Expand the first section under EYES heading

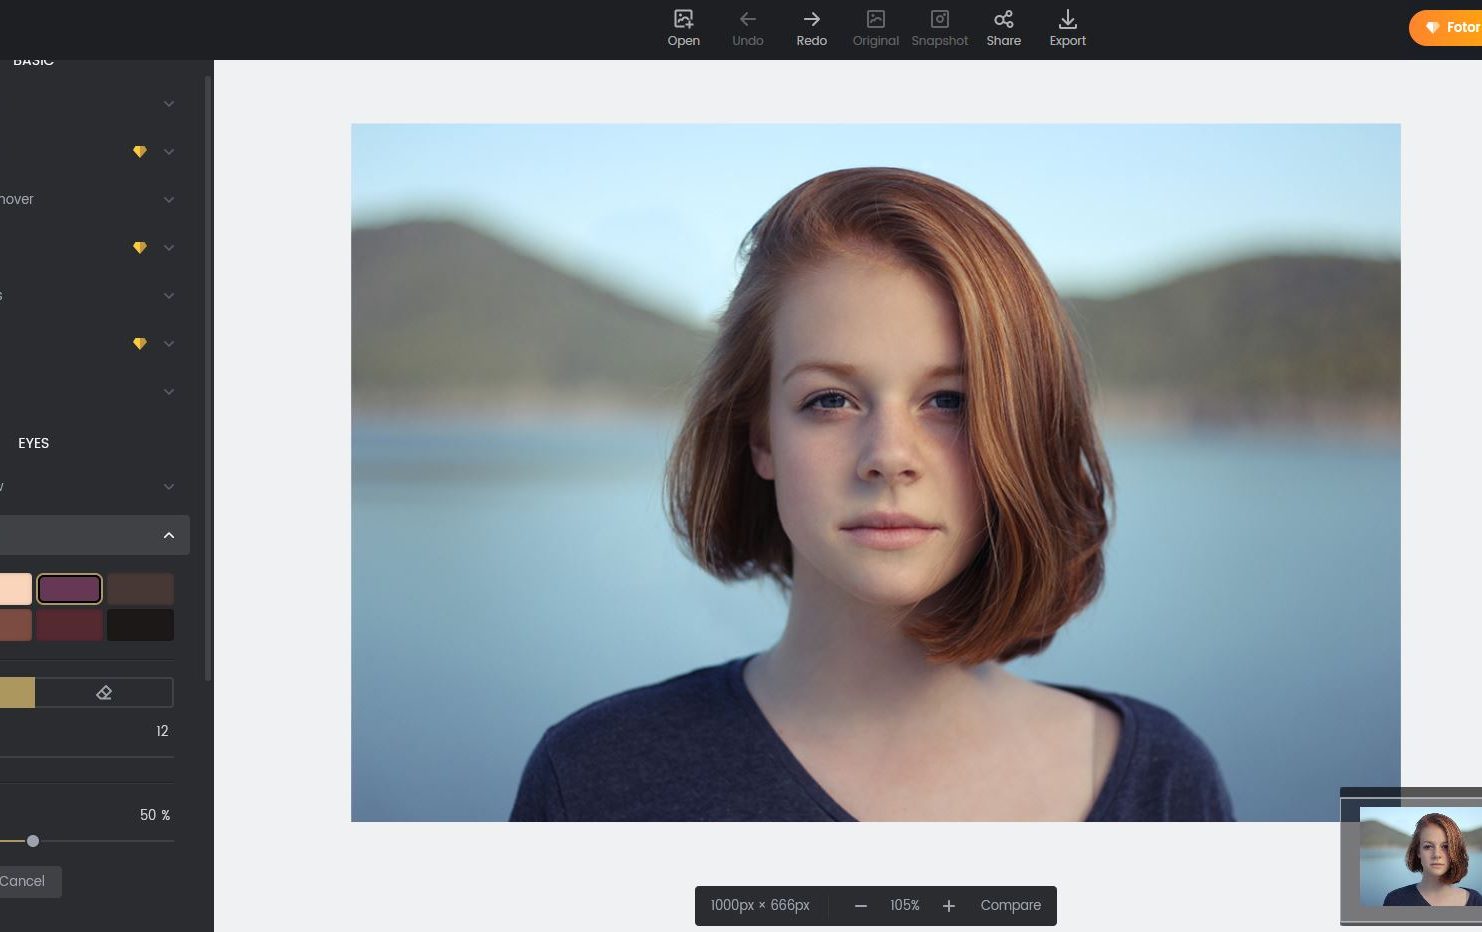(169, 487)
